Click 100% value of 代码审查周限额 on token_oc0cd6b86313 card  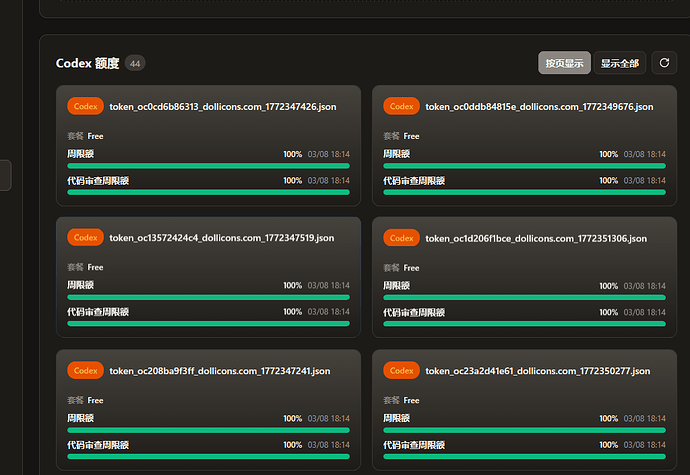pyautogui.click(x=293, y=180)
